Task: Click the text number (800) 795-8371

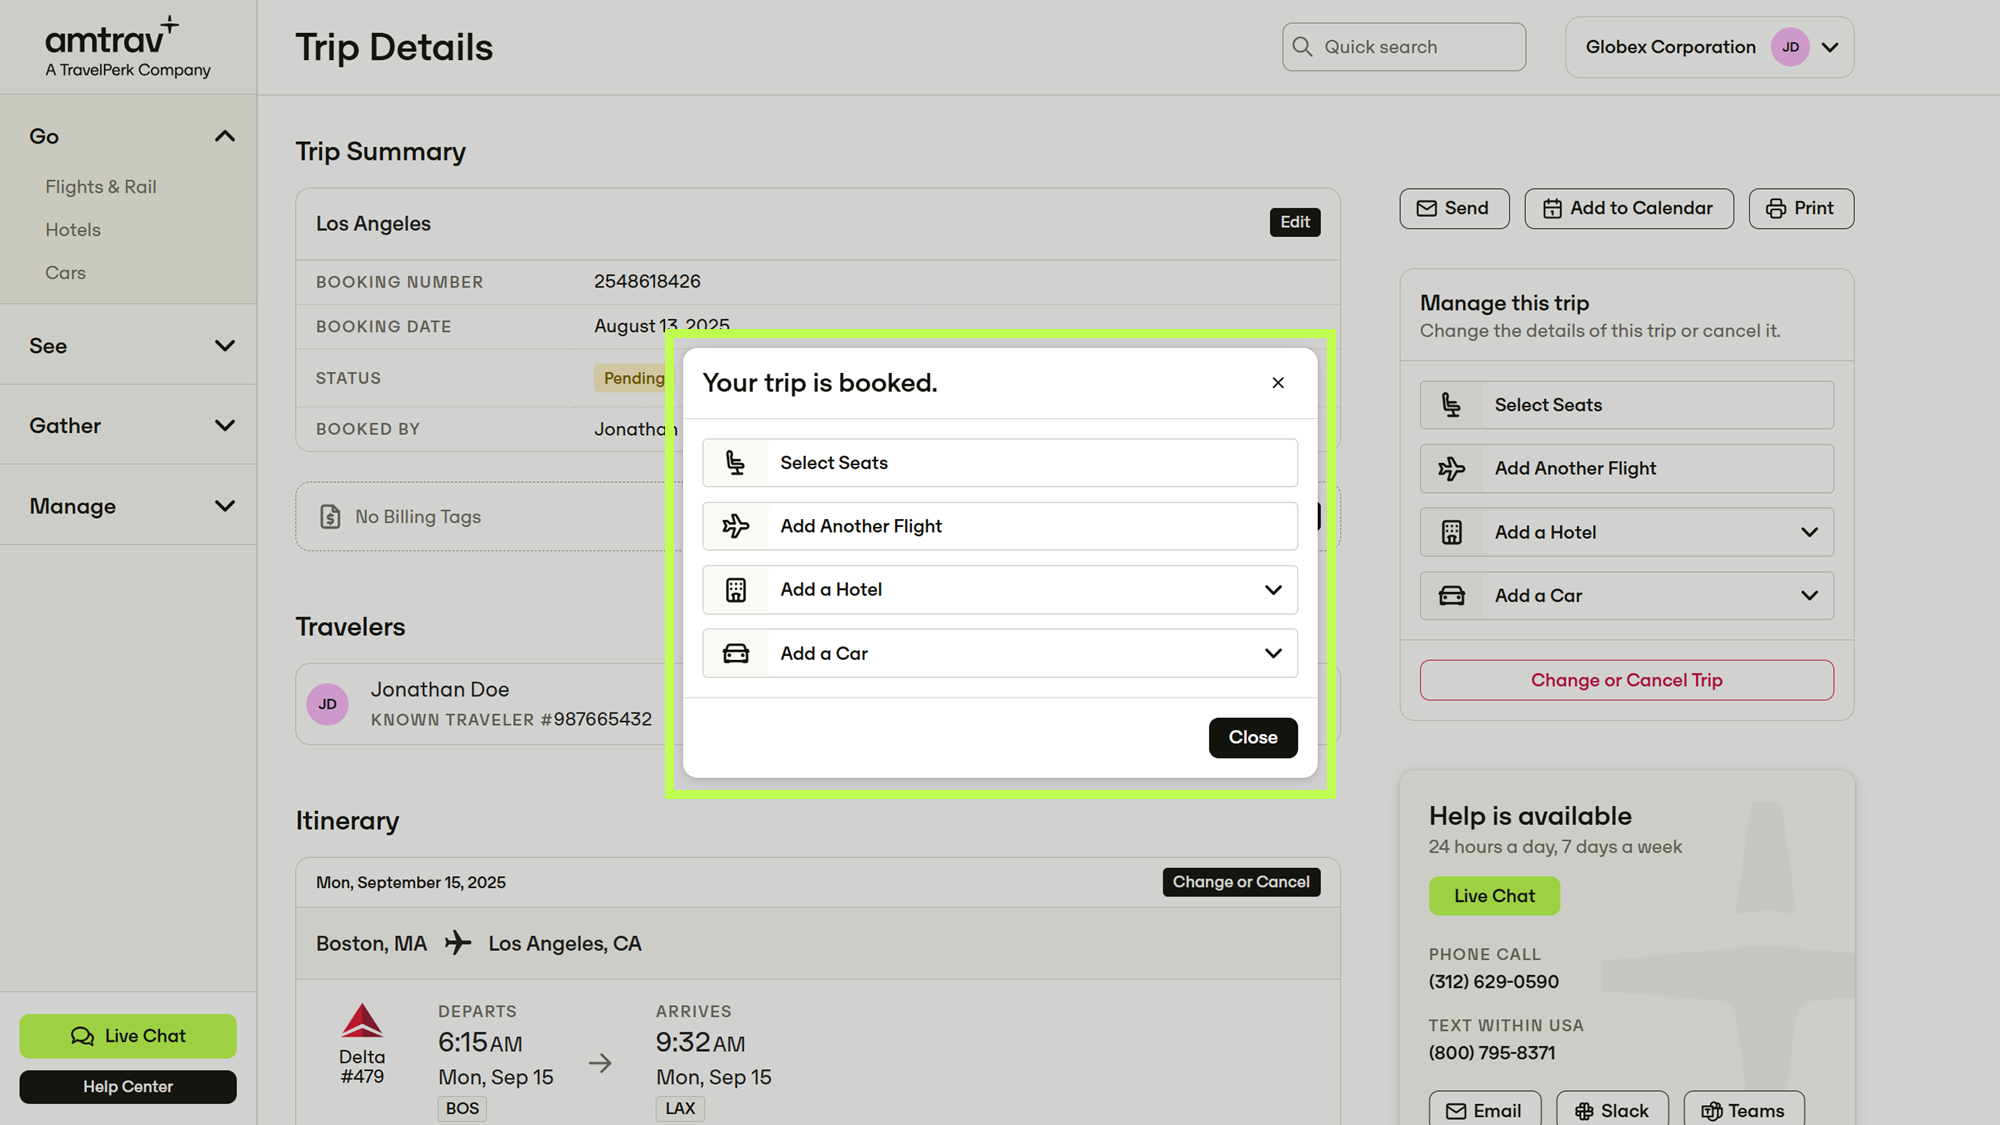Action: tap(1492, 1053)
